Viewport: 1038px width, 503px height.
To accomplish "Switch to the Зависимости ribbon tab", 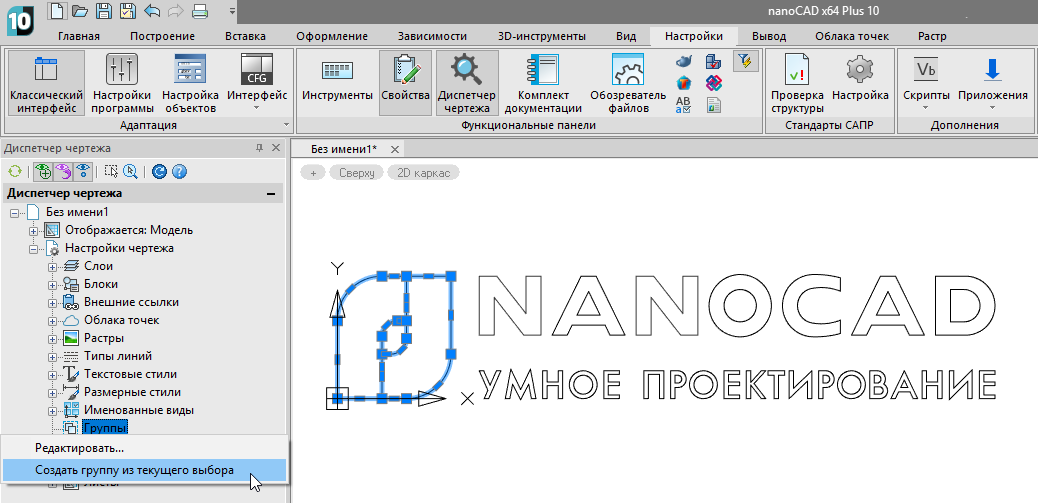I will click(432, 36).
